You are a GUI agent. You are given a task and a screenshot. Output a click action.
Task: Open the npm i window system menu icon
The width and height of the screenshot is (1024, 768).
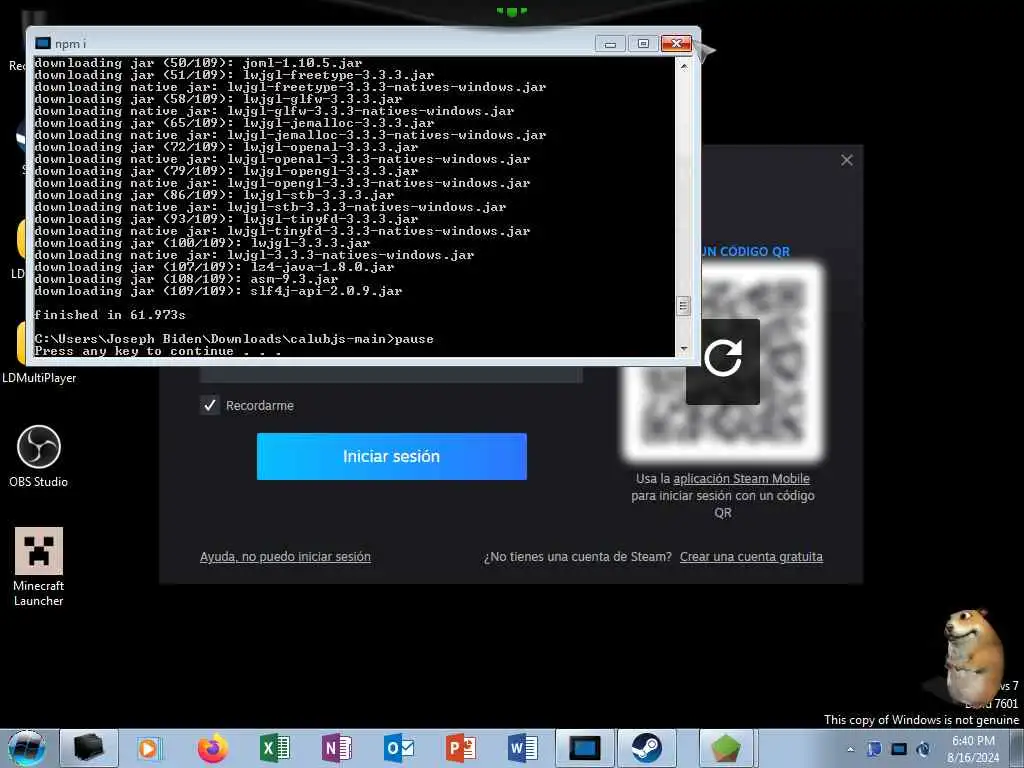coord(43,43)
